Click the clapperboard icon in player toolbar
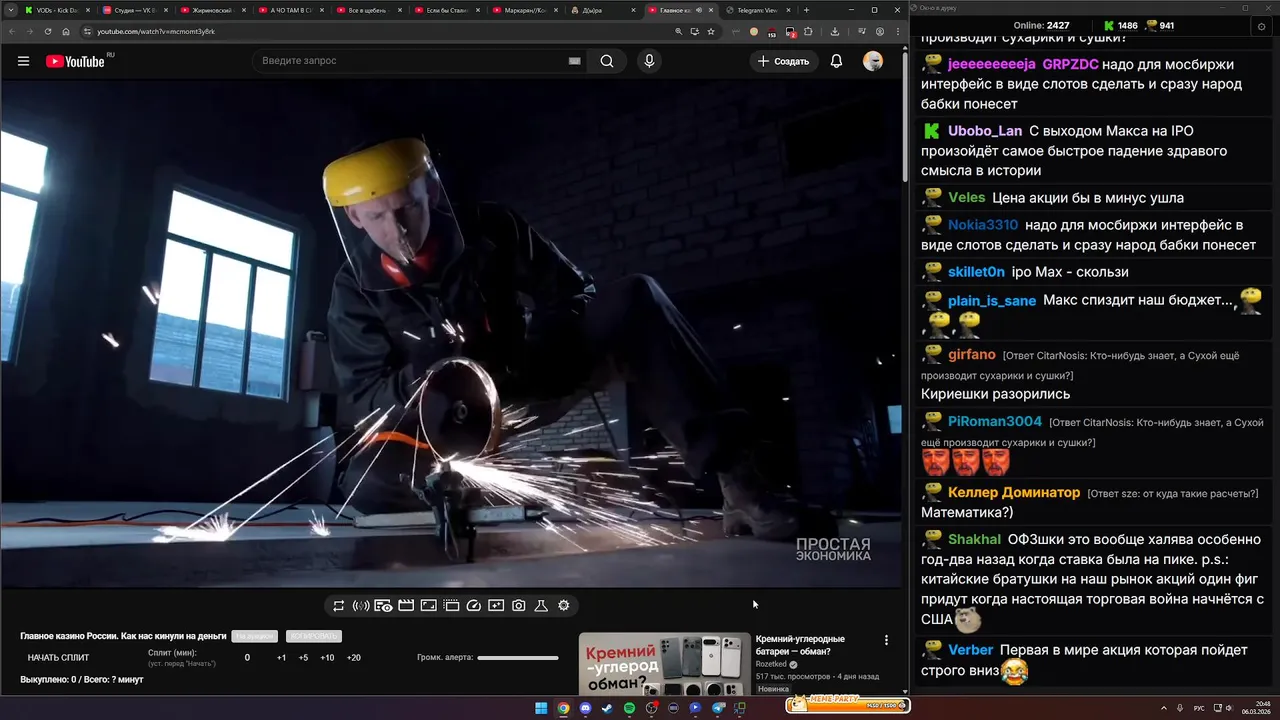1280x720 pixels. (406, 605)
